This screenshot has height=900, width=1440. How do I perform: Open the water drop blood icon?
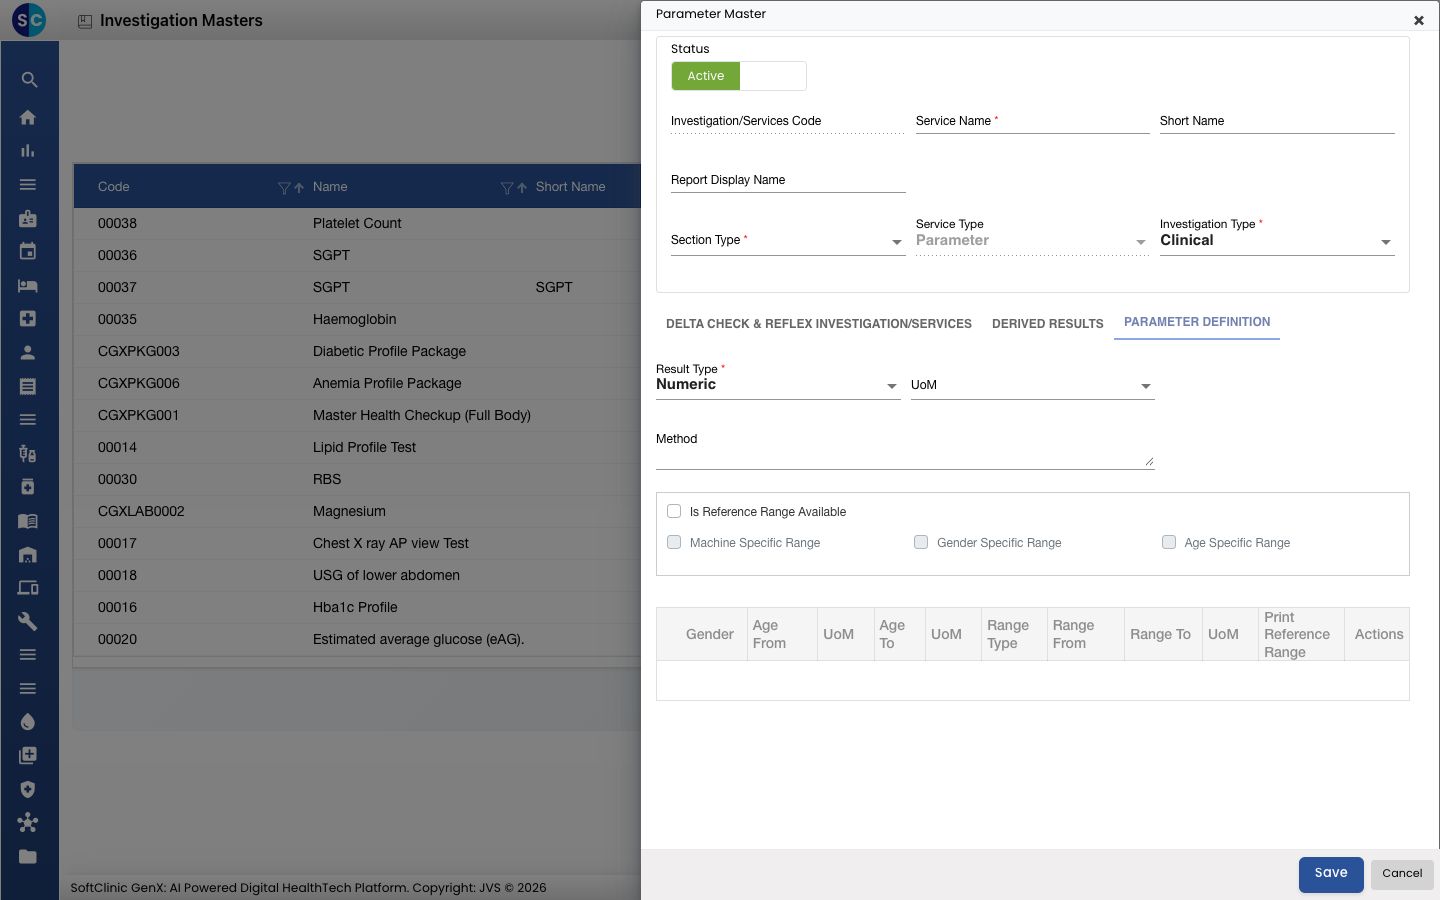[x=28, y=722]
